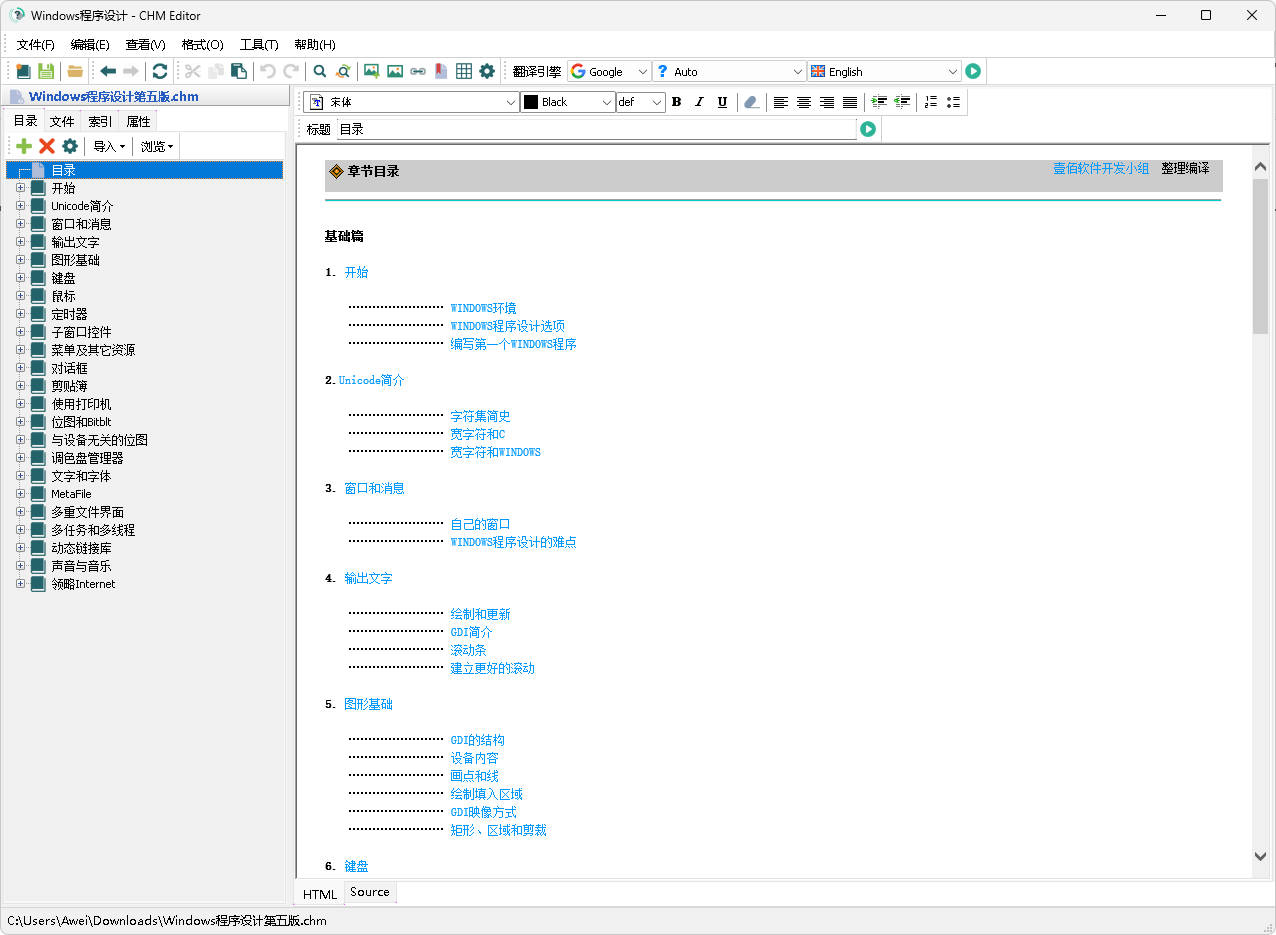Expand the MetaFile tree node
Viewport: 1276px width, 935px height.
[x=20, y=494]
